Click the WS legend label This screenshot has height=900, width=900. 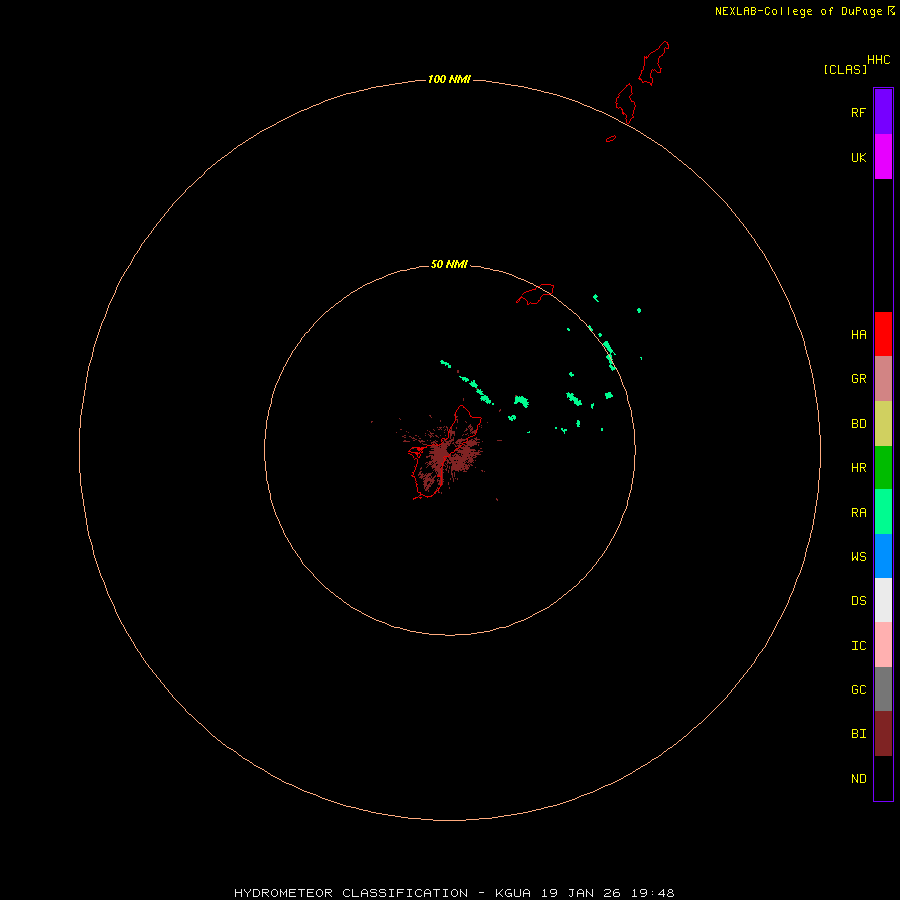point(858,556)
